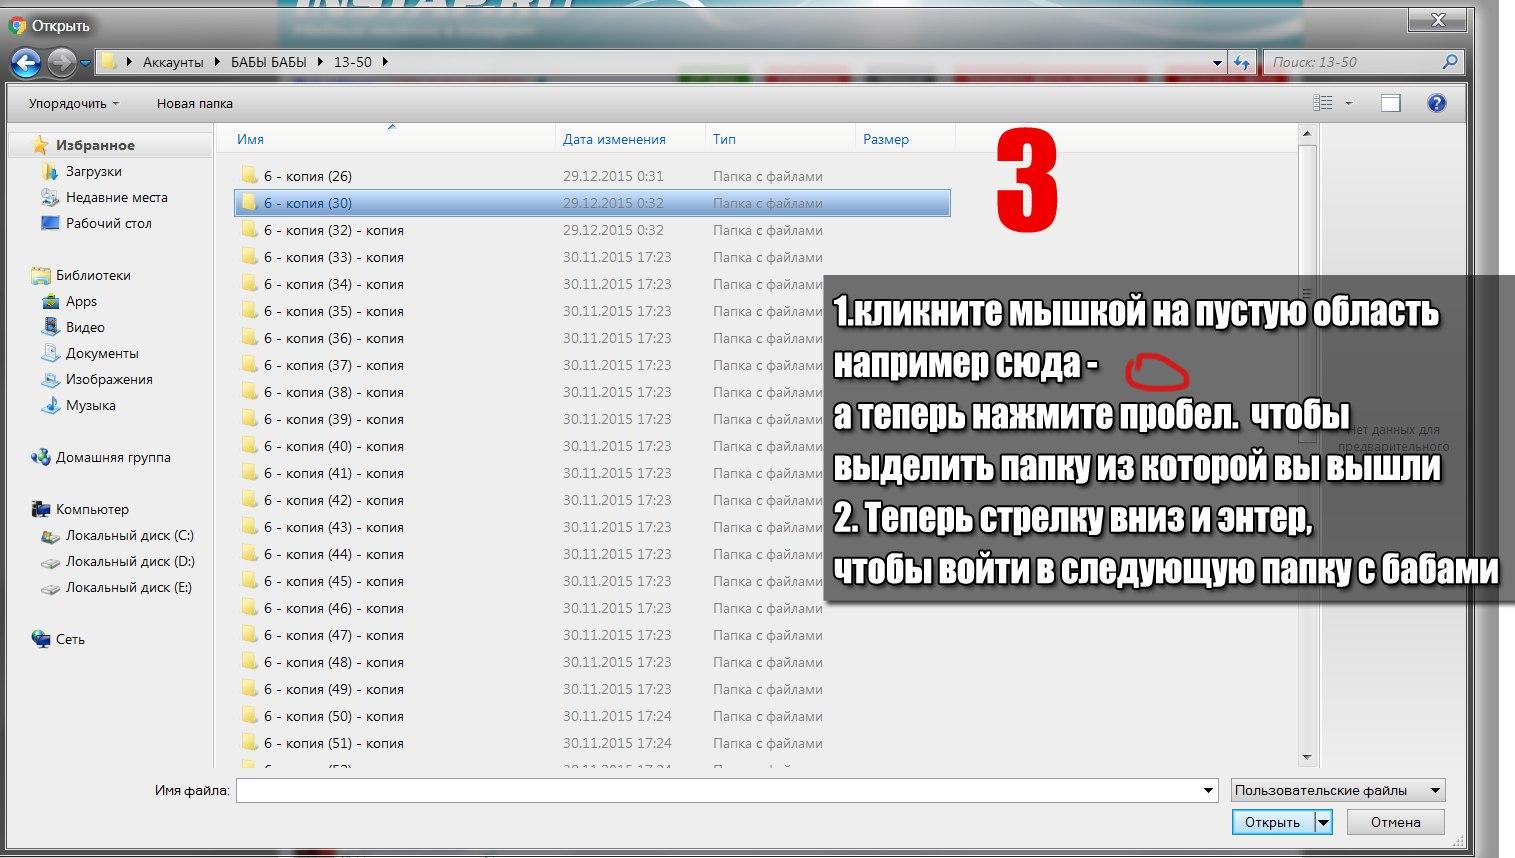This screenshot has height=858, width=1515.
Task: Click Chrome icon in dialog title bar
Action: click(17, 26)
